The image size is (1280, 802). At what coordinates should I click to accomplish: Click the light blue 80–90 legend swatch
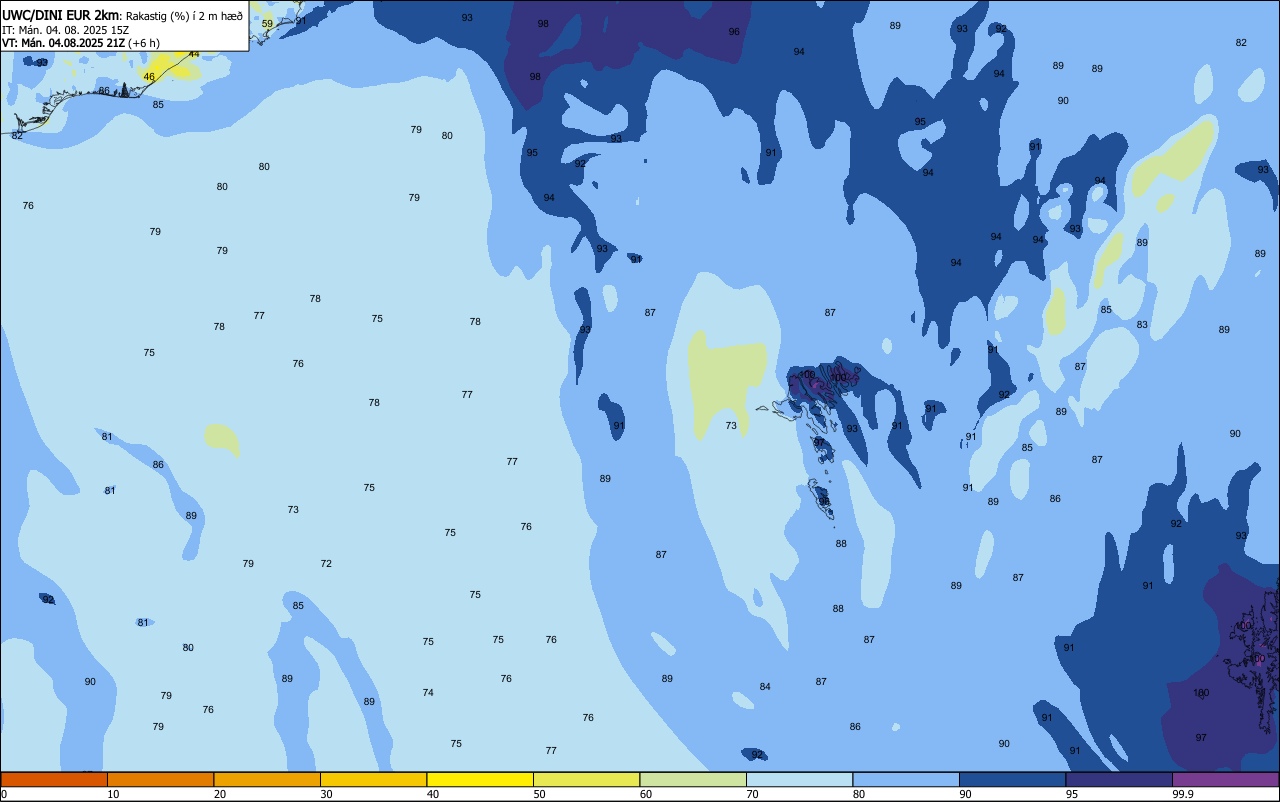pos(906,779)
